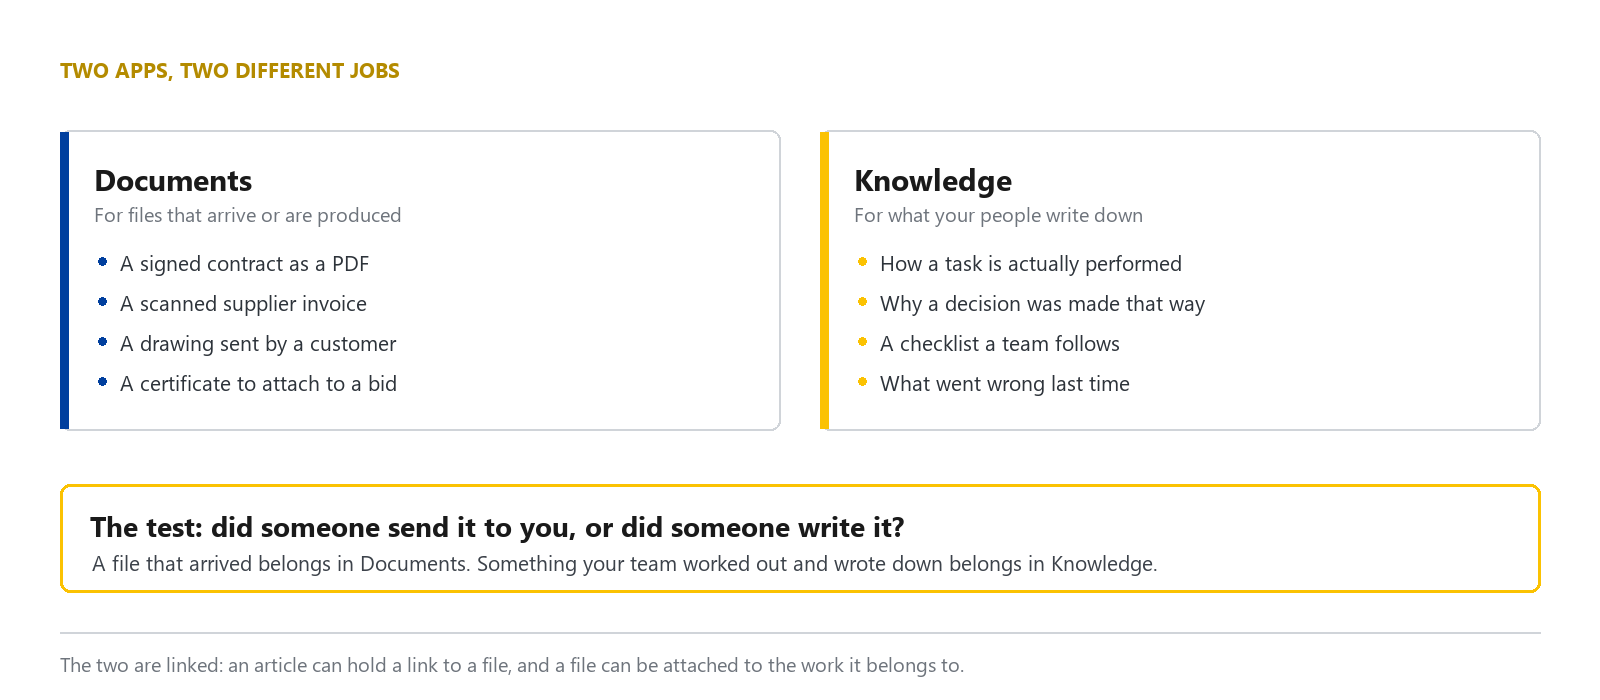Click the yellow bullet beside 'What went wrong last time'

pyautogui.click(x=862, y=381)
